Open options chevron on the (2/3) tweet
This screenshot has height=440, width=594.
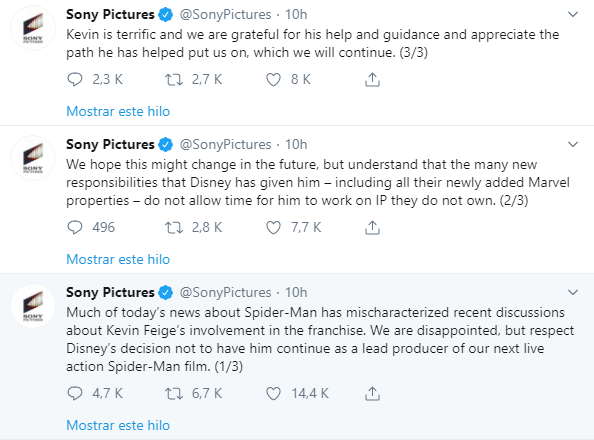pos(573,144)
